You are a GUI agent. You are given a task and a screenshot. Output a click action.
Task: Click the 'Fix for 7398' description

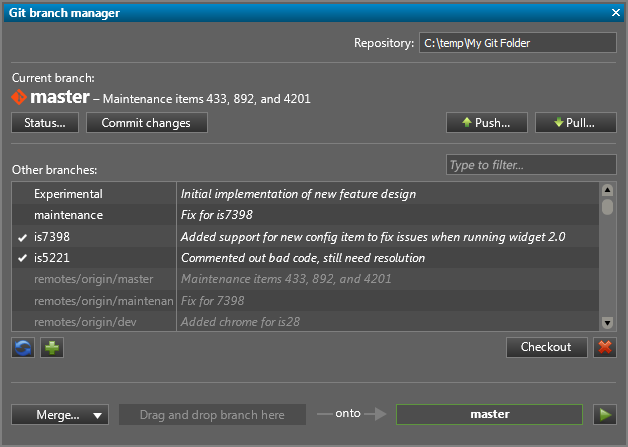[x=212, y=301]
